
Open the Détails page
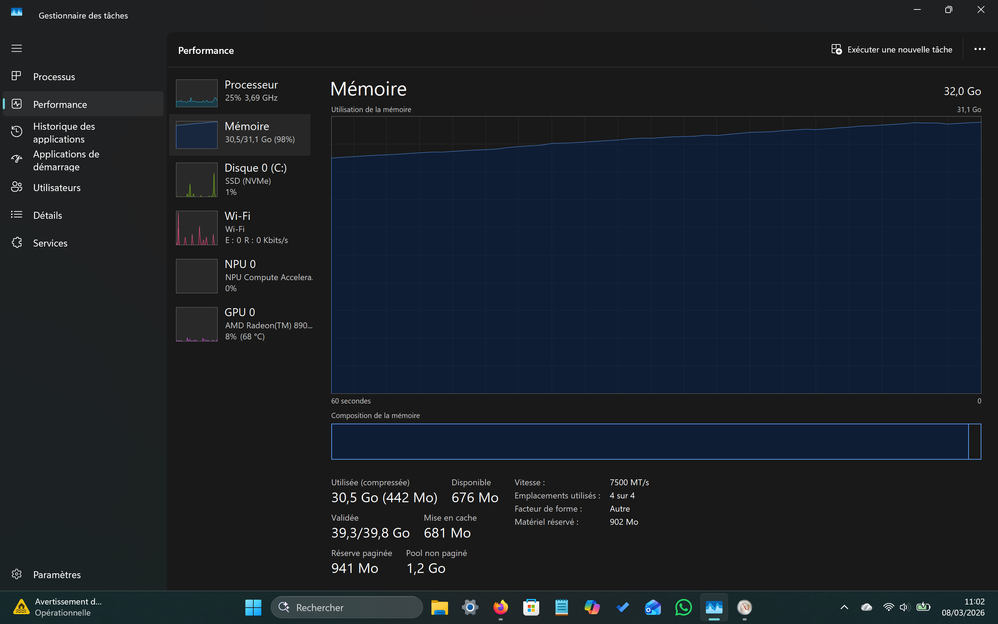click(x=47, y=215)
